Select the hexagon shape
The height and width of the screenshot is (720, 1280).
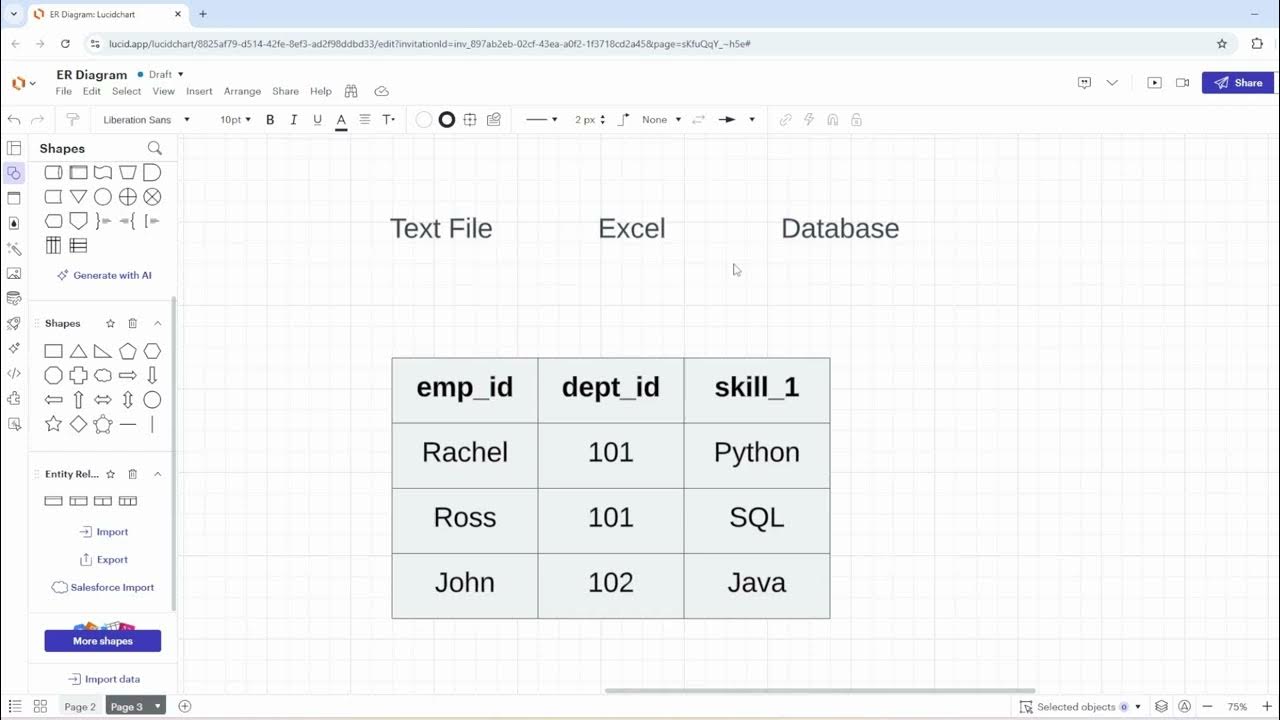152,351
